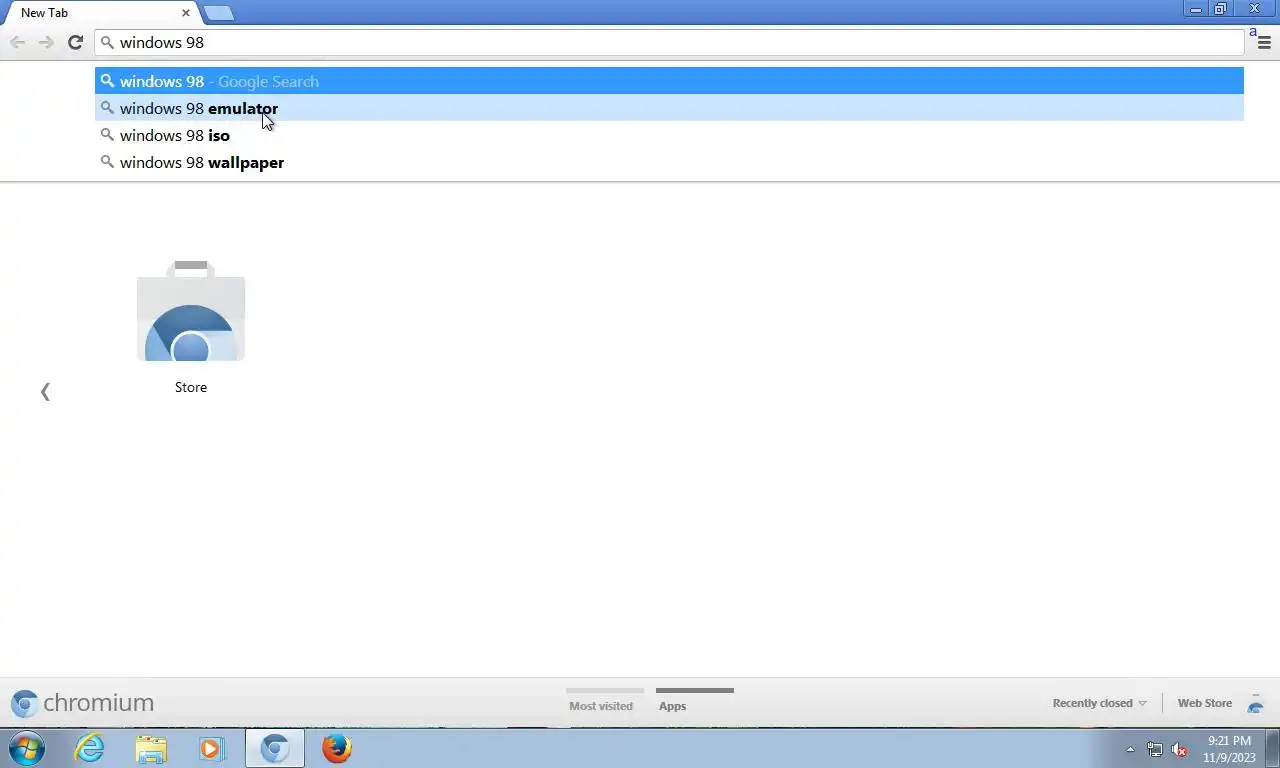Restore down the Chromium window
Viewport: 1280px width, 768px height.
(1220, 9)
